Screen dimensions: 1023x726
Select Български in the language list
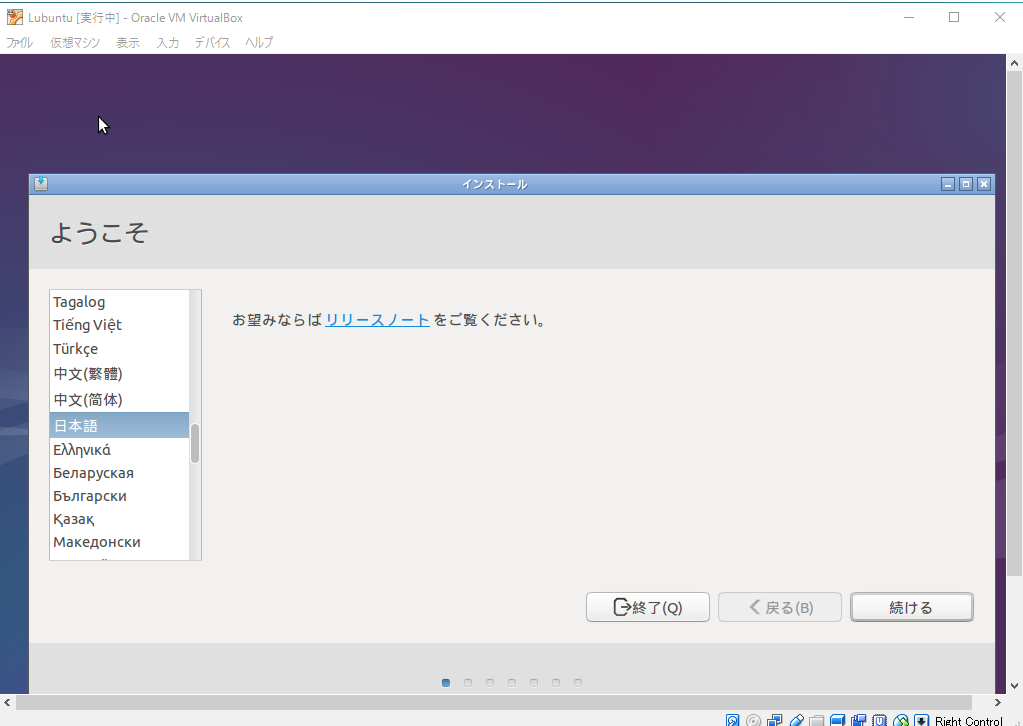point(119,496)
